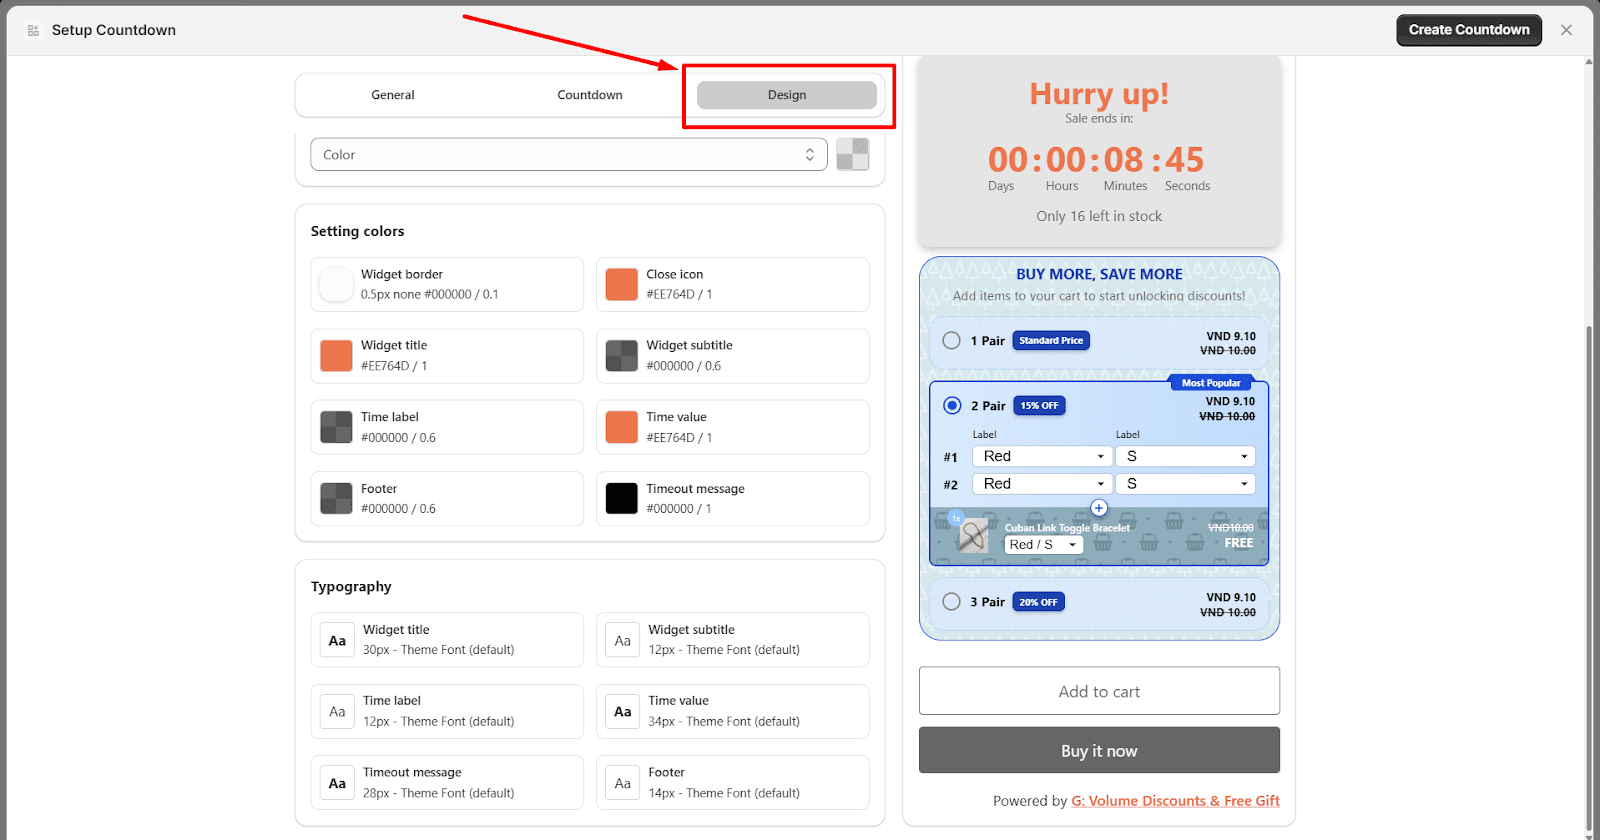Click the Setup Countdown app icon
Viewport: 1600px width, 840px height.
point(33,30)
